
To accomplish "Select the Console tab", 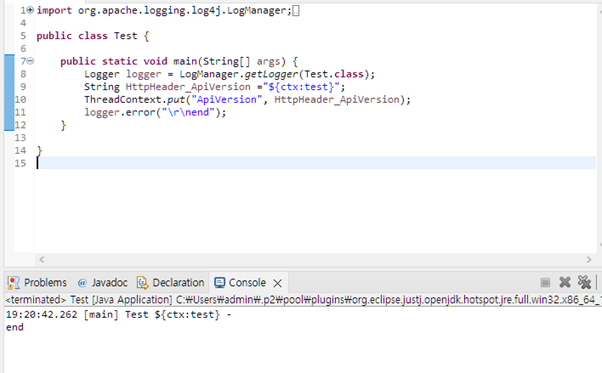I will pyautogui.click(x=247, y=283).
